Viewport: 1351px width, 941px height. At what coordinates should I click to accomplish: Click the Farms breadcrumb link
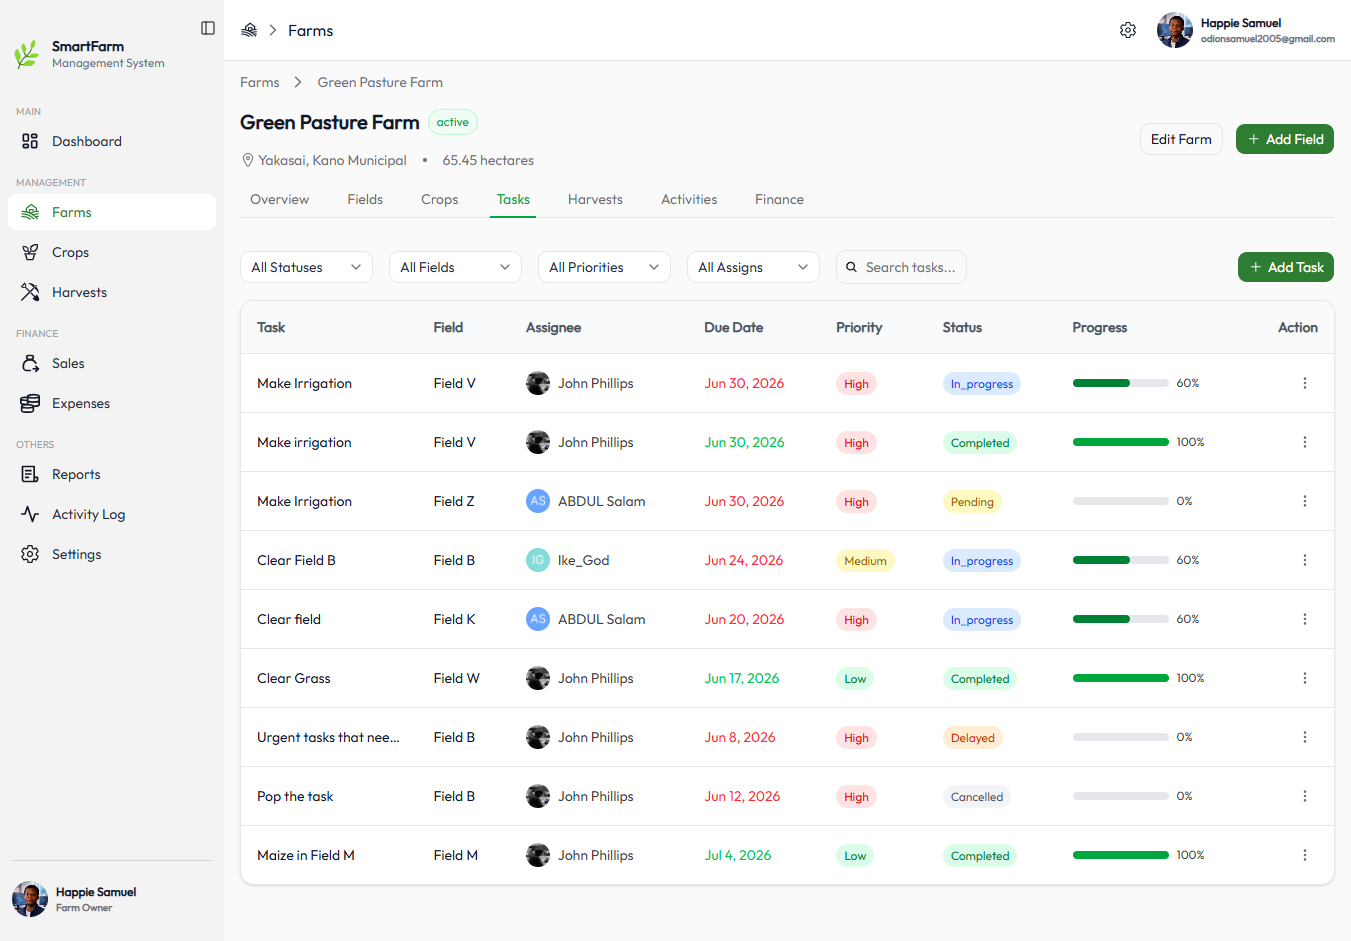pyautogui.click(x=260, y=82)
